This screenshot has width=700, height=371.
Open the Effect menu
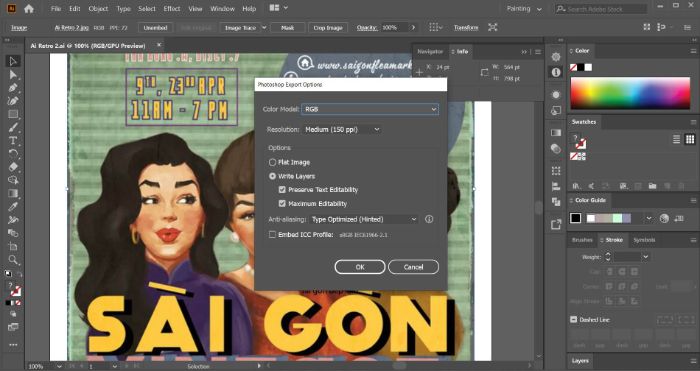172,8
